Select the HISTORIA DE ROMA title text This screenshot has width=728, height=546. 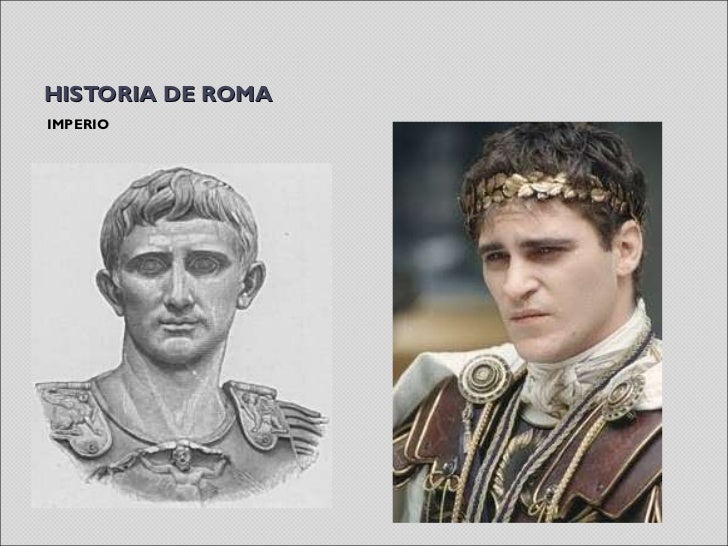pyautogui.click(x=158, y=94)
